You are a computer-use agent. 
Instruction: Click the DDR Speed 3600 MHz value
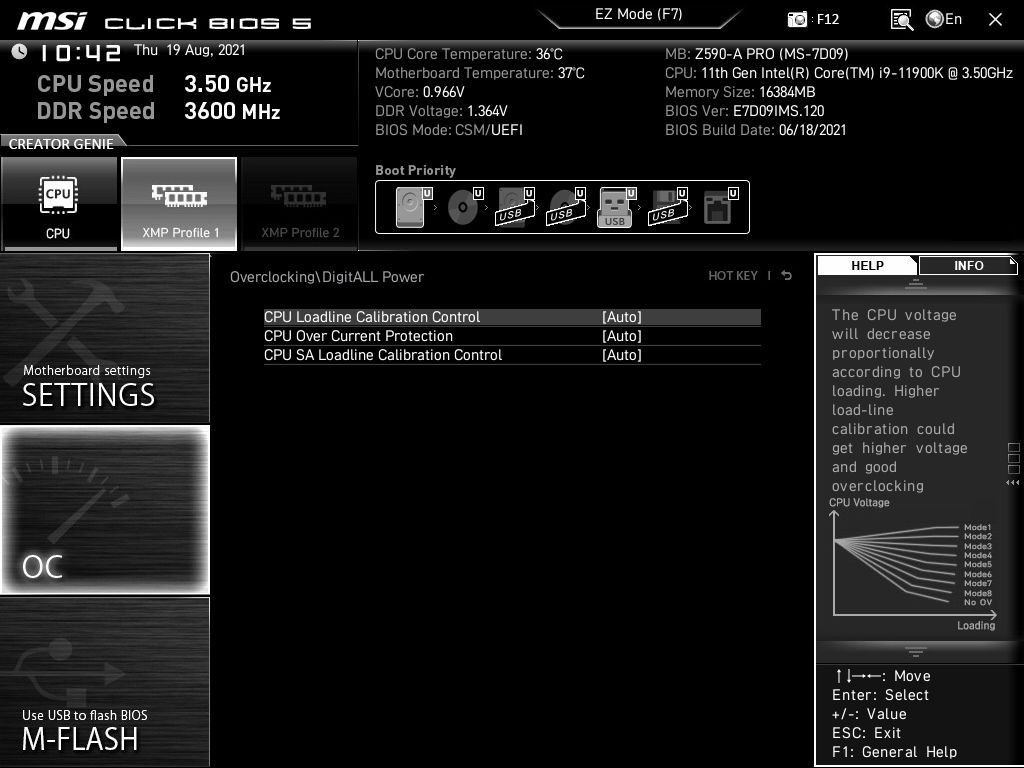pos(232,110)
